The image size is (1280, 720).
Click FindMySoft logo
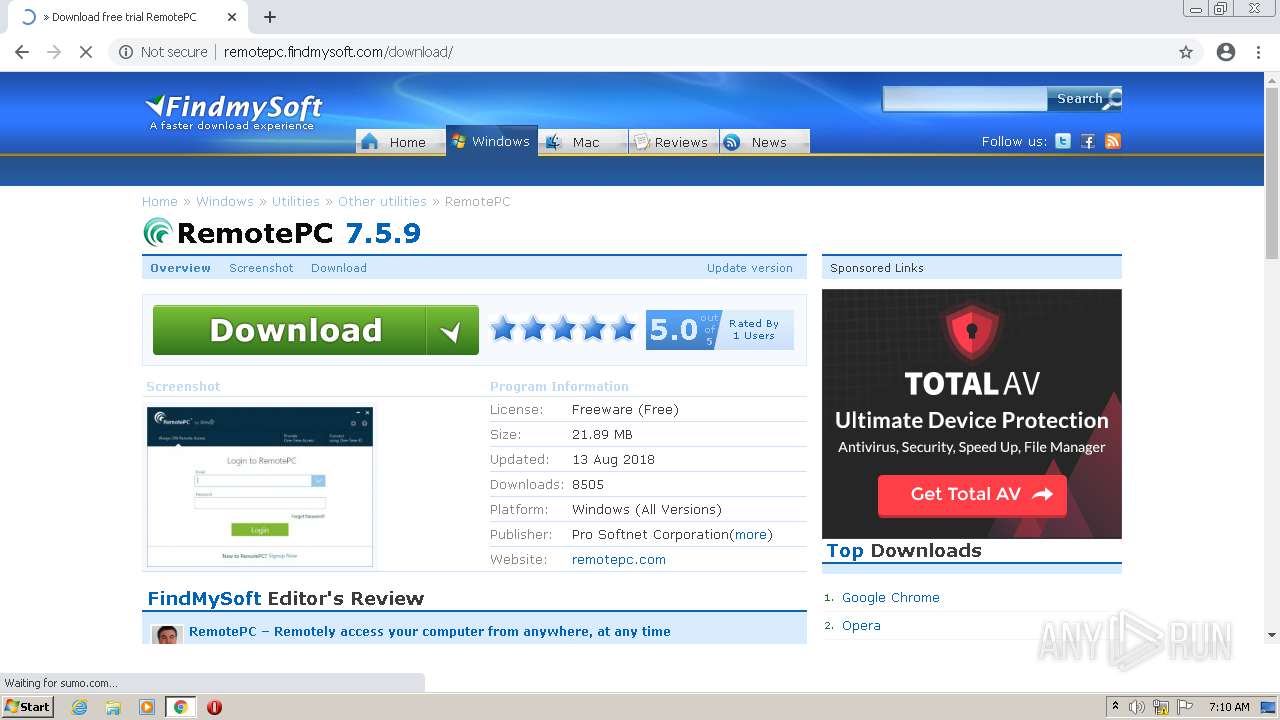point(234,112)
